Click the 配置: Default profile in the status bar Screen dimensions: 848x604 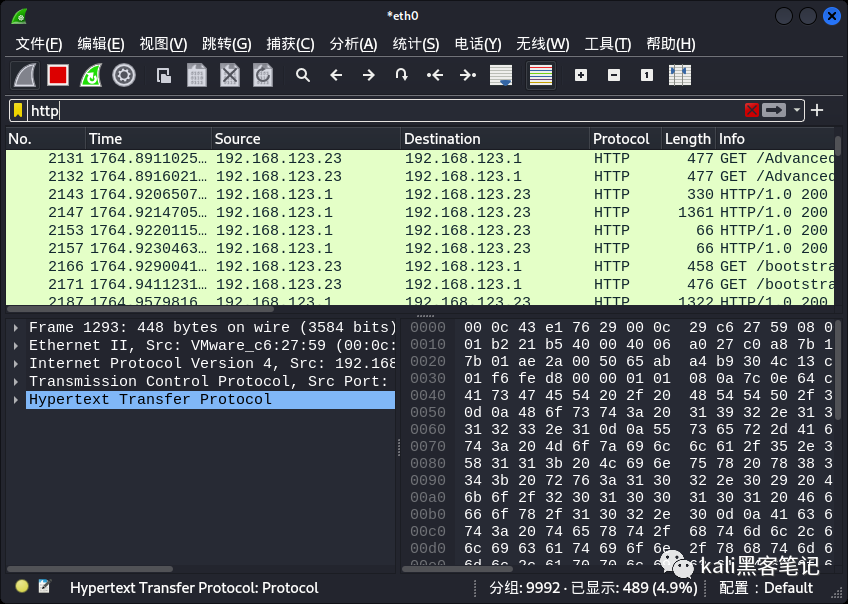[x=765, y=588]
